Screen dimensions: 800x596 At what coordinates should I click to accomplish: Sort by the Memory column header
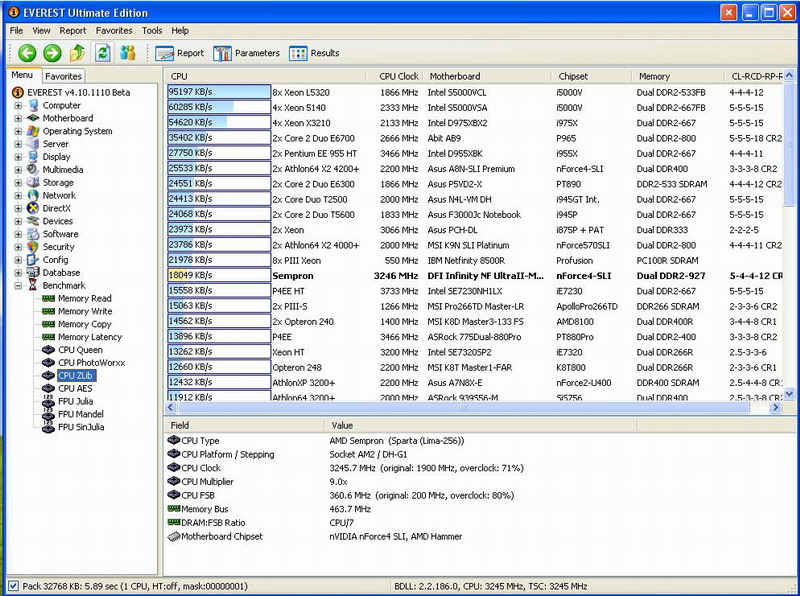(x=678, y=76)
